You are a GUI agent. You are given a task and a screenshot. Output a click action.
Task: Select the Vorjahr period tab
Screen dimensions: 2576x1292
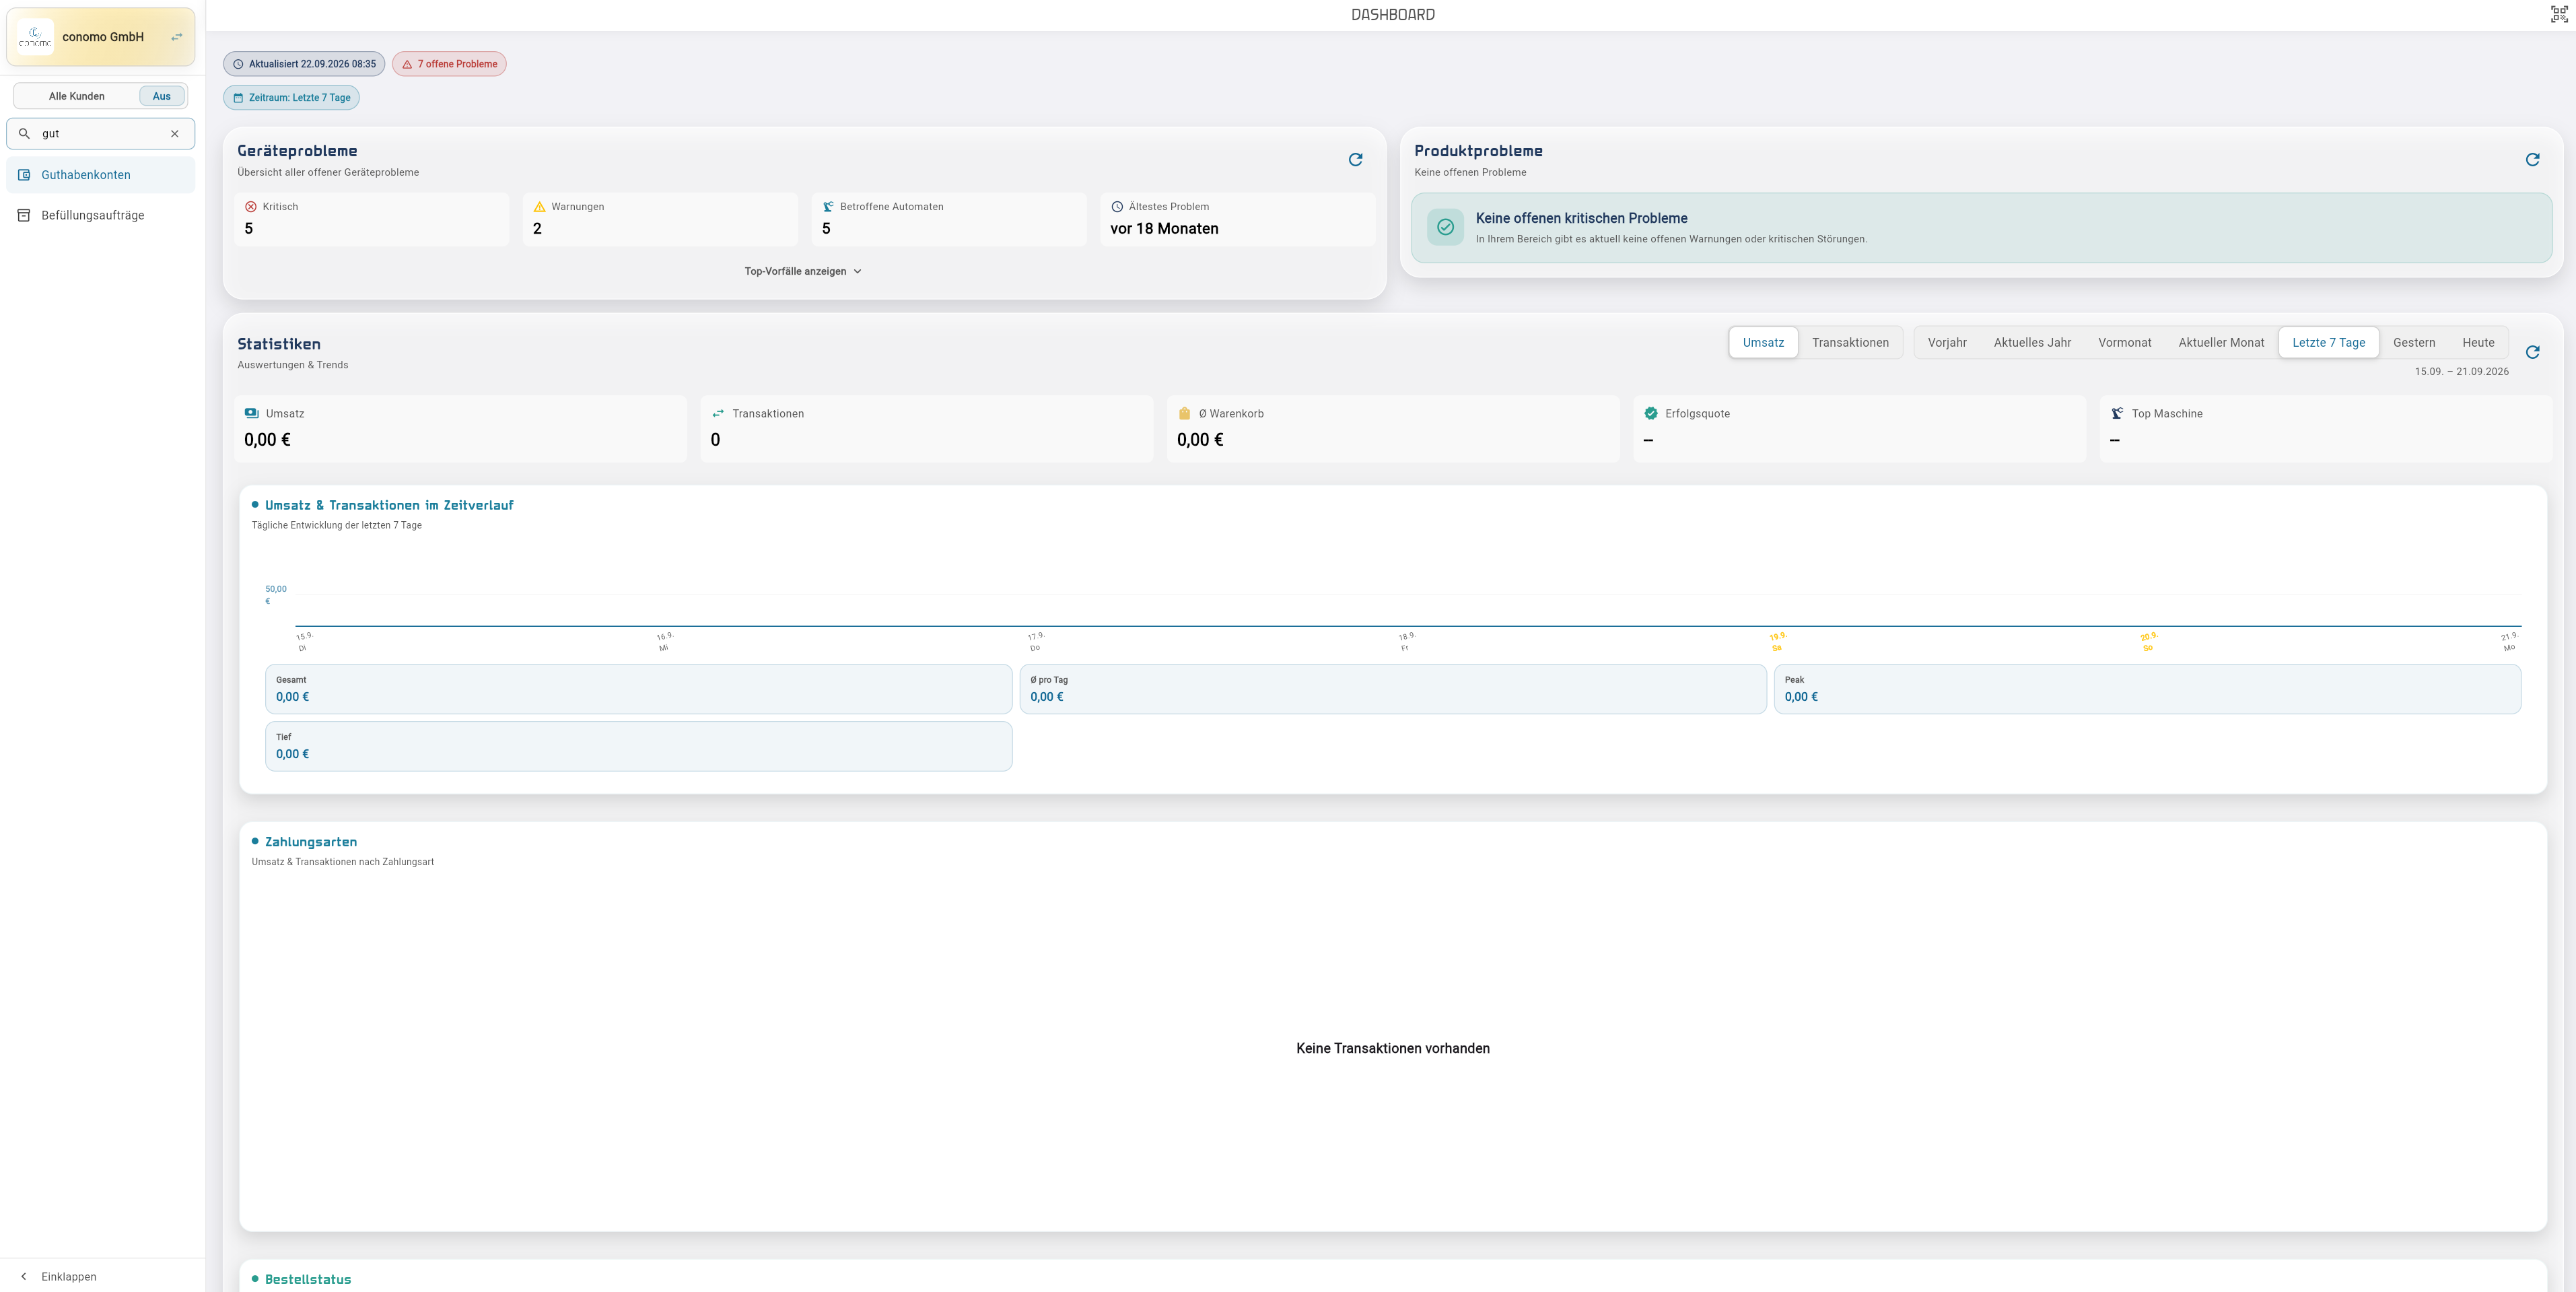pos(1946,342)
